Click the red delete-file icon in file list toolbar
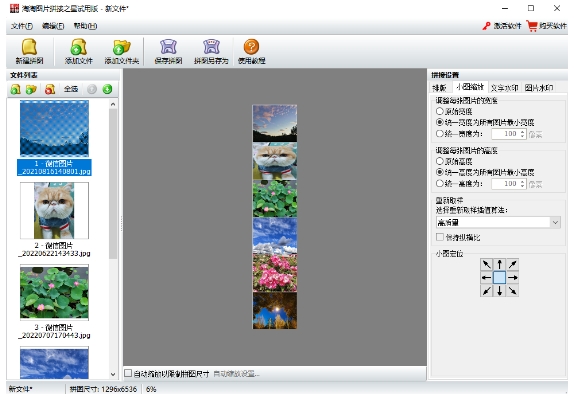The image size is (574, 397). 50,89
